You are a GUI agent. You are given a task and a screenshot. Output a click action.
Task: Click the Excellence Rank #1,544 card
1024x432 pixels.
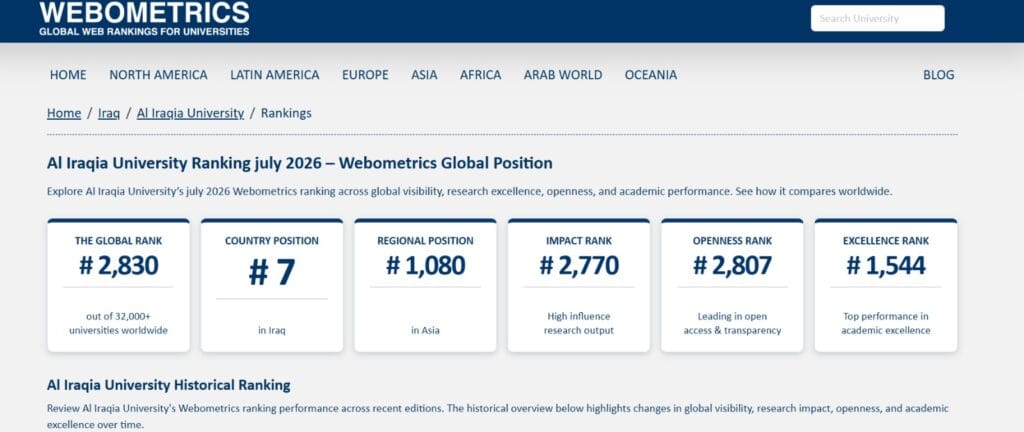pos(886,285)
